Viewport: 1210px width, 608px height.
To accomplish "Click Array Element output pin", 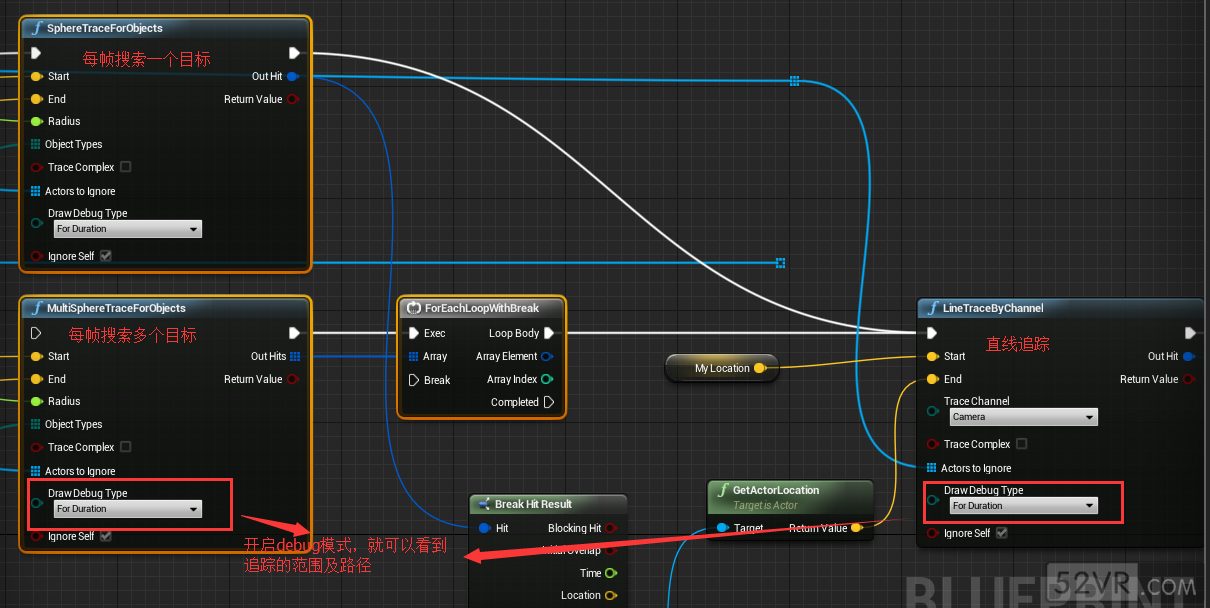I will point(547,356).
